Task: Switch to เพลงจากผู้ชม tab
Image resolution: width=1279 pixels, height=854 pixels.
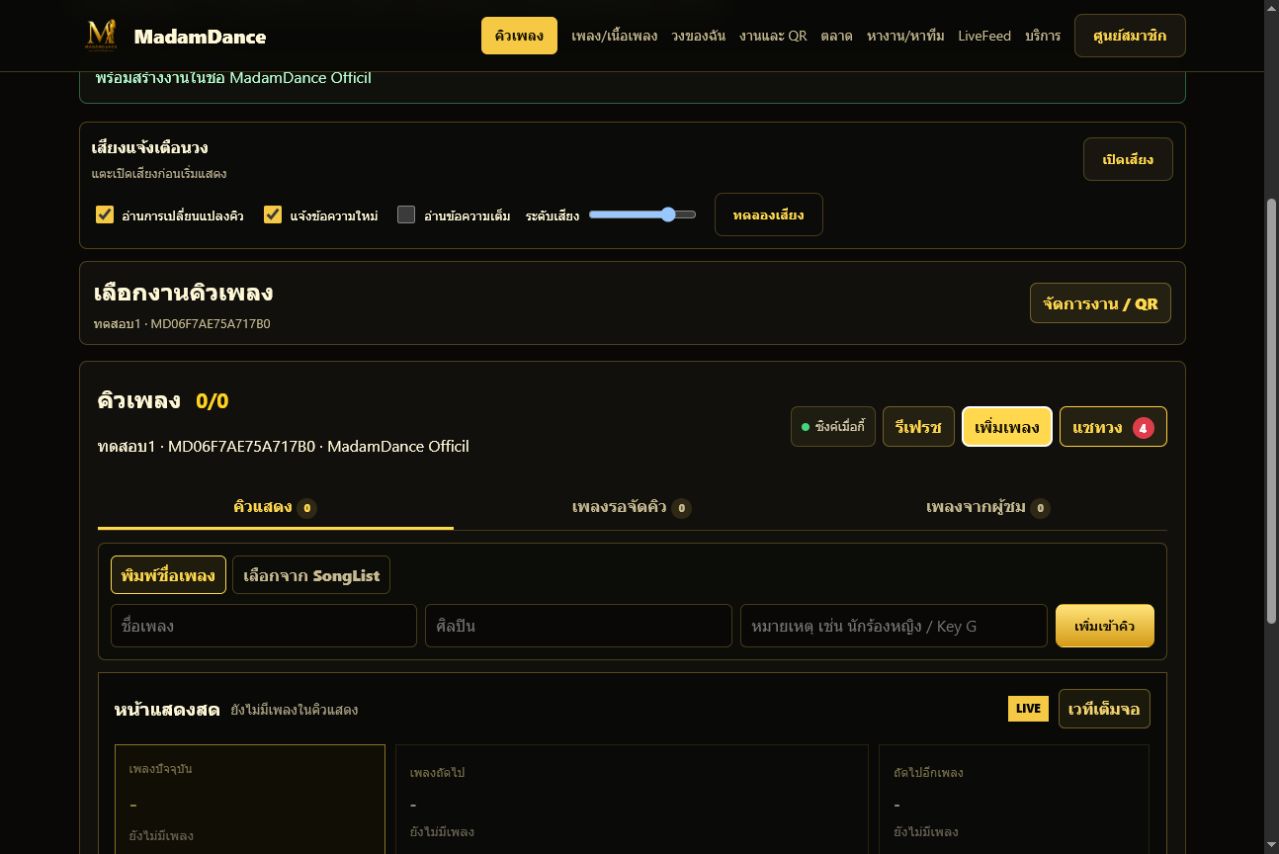Action: click(988, 508)
